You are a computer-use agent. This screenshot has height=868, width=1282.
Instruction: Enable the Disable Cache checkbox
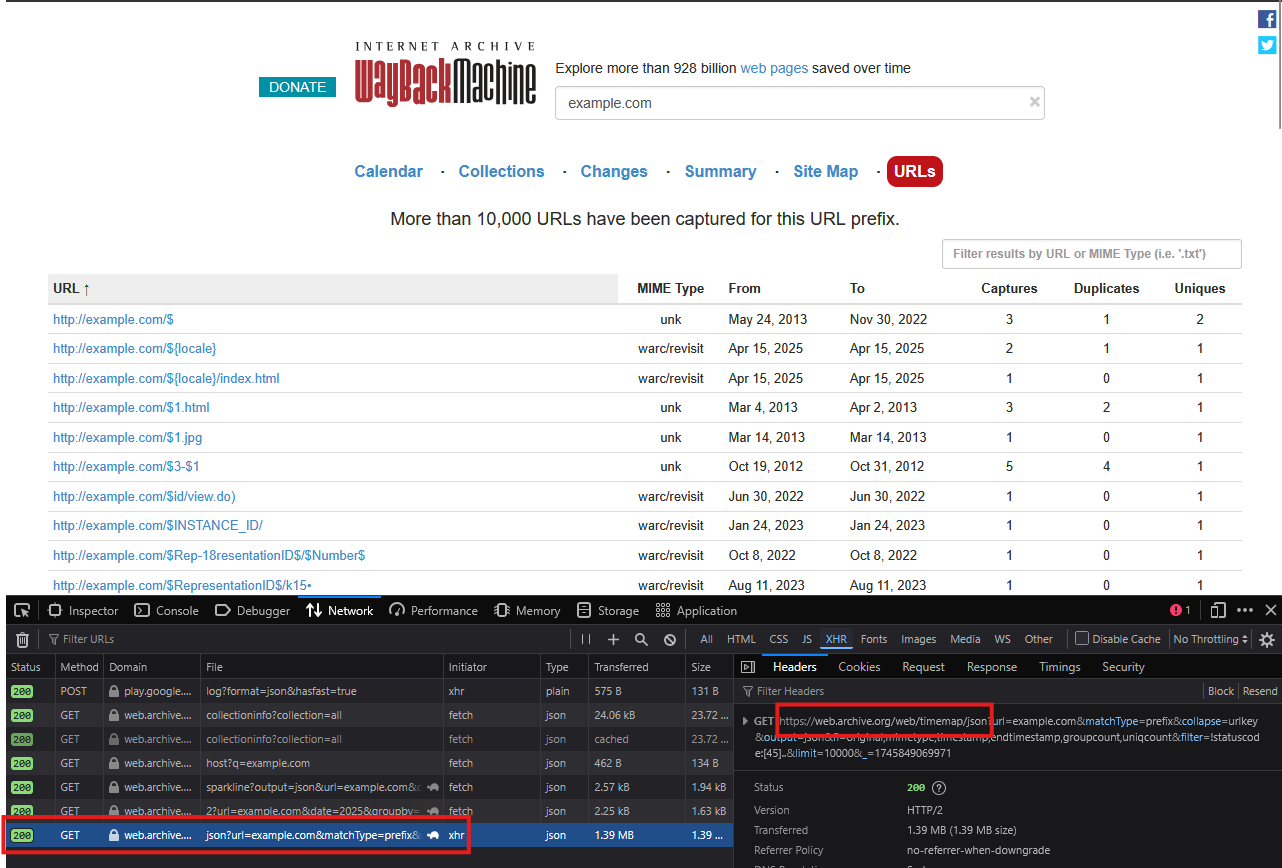click(1082, 639)
